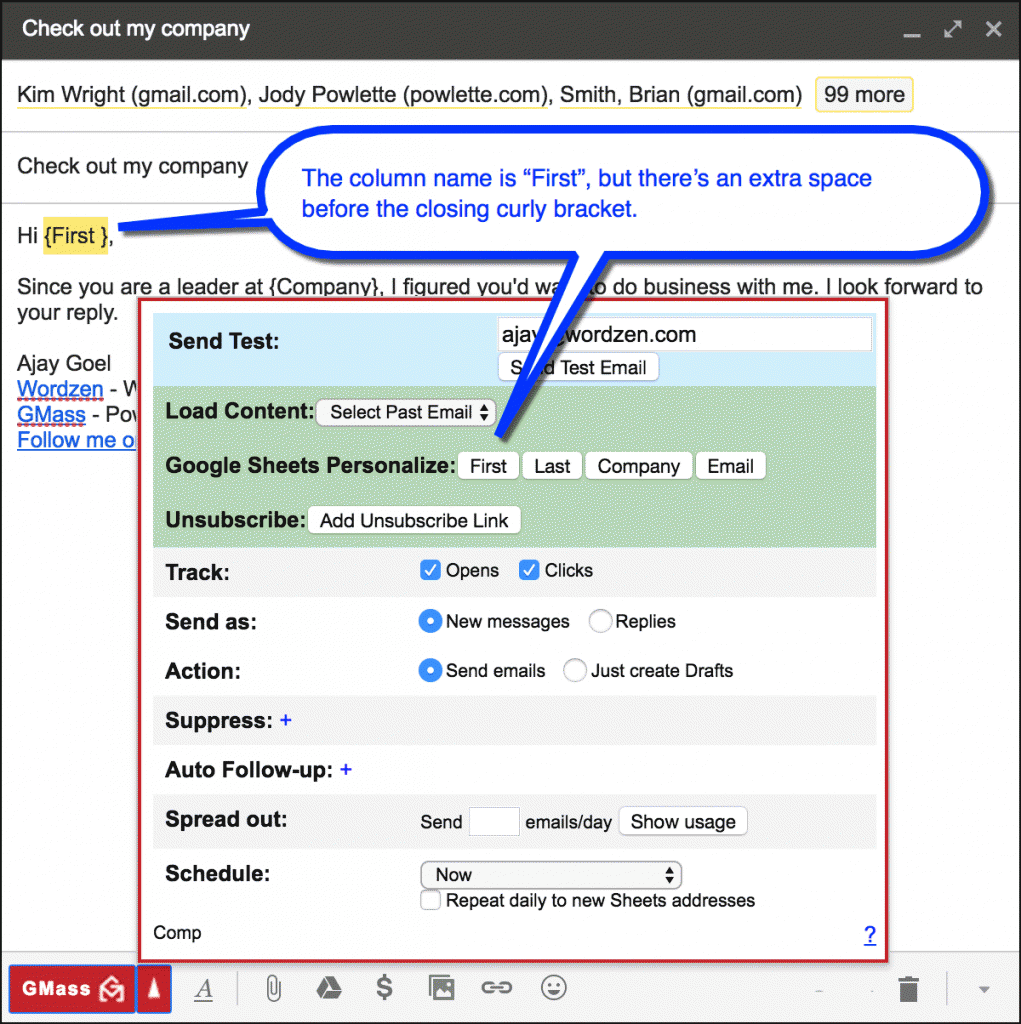
Task: Open GMass settings arrow beside GMass button
Action: point(153,989)
